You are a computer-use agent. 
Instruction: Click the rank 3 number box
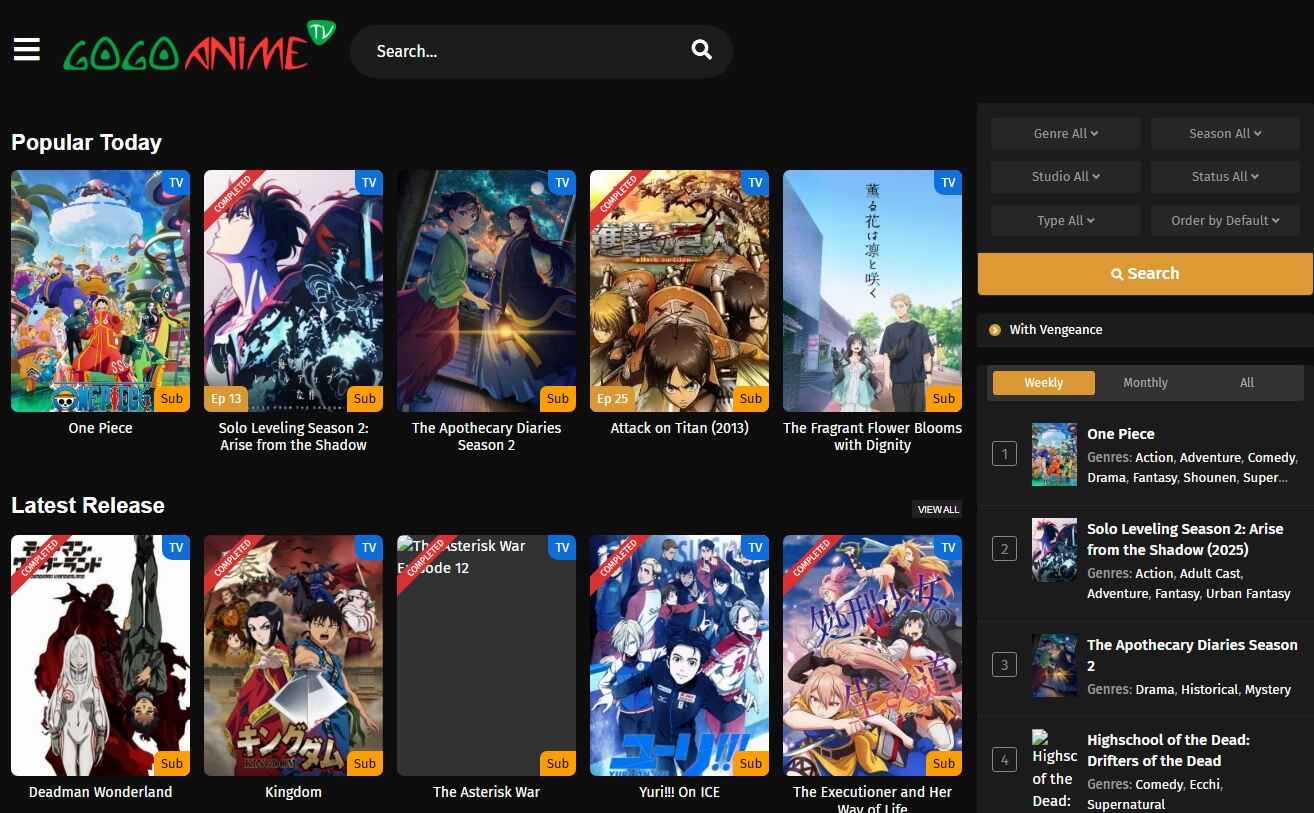1004,664
